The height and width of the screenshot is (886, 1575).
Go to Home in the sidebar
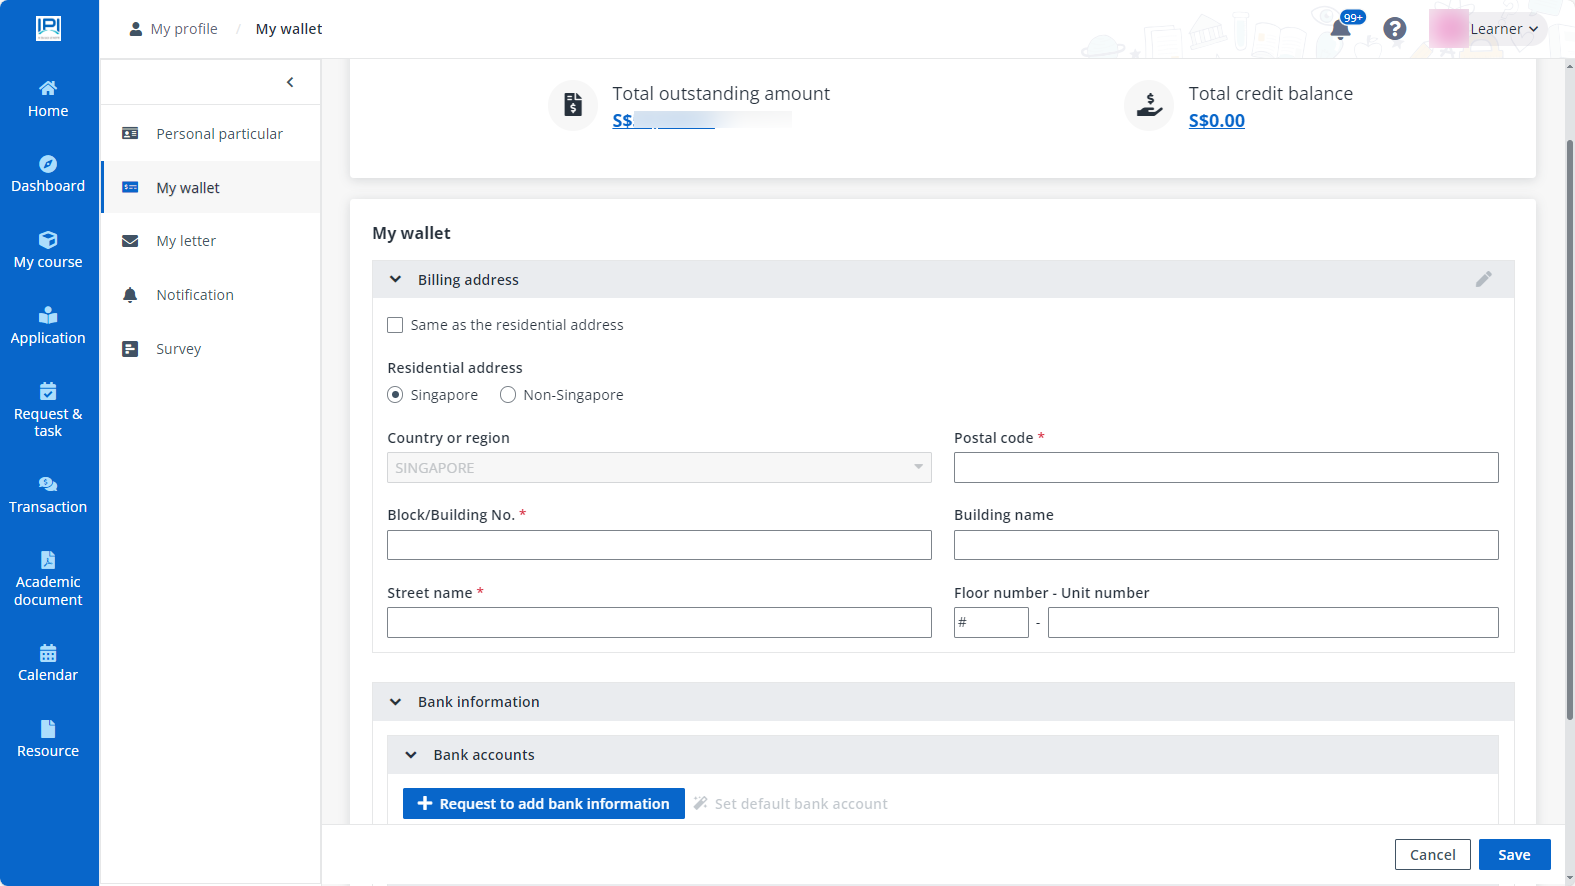[x=48, y=99]
